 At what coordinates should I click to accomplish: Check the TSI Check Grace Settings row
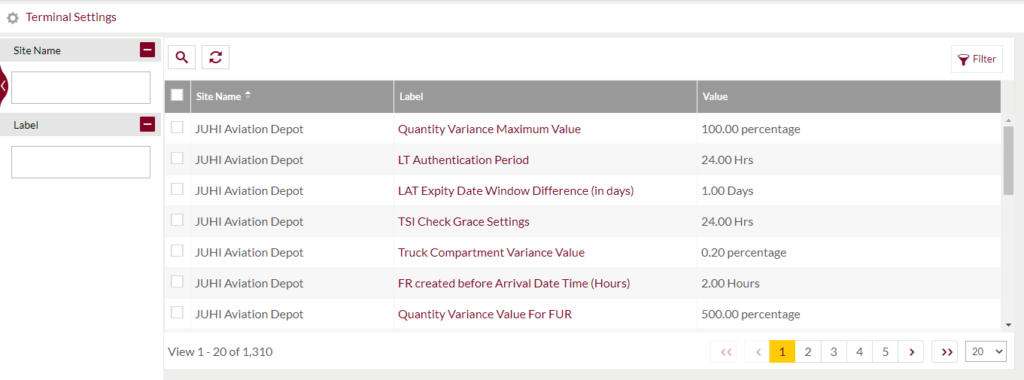(x=177, y=220)
